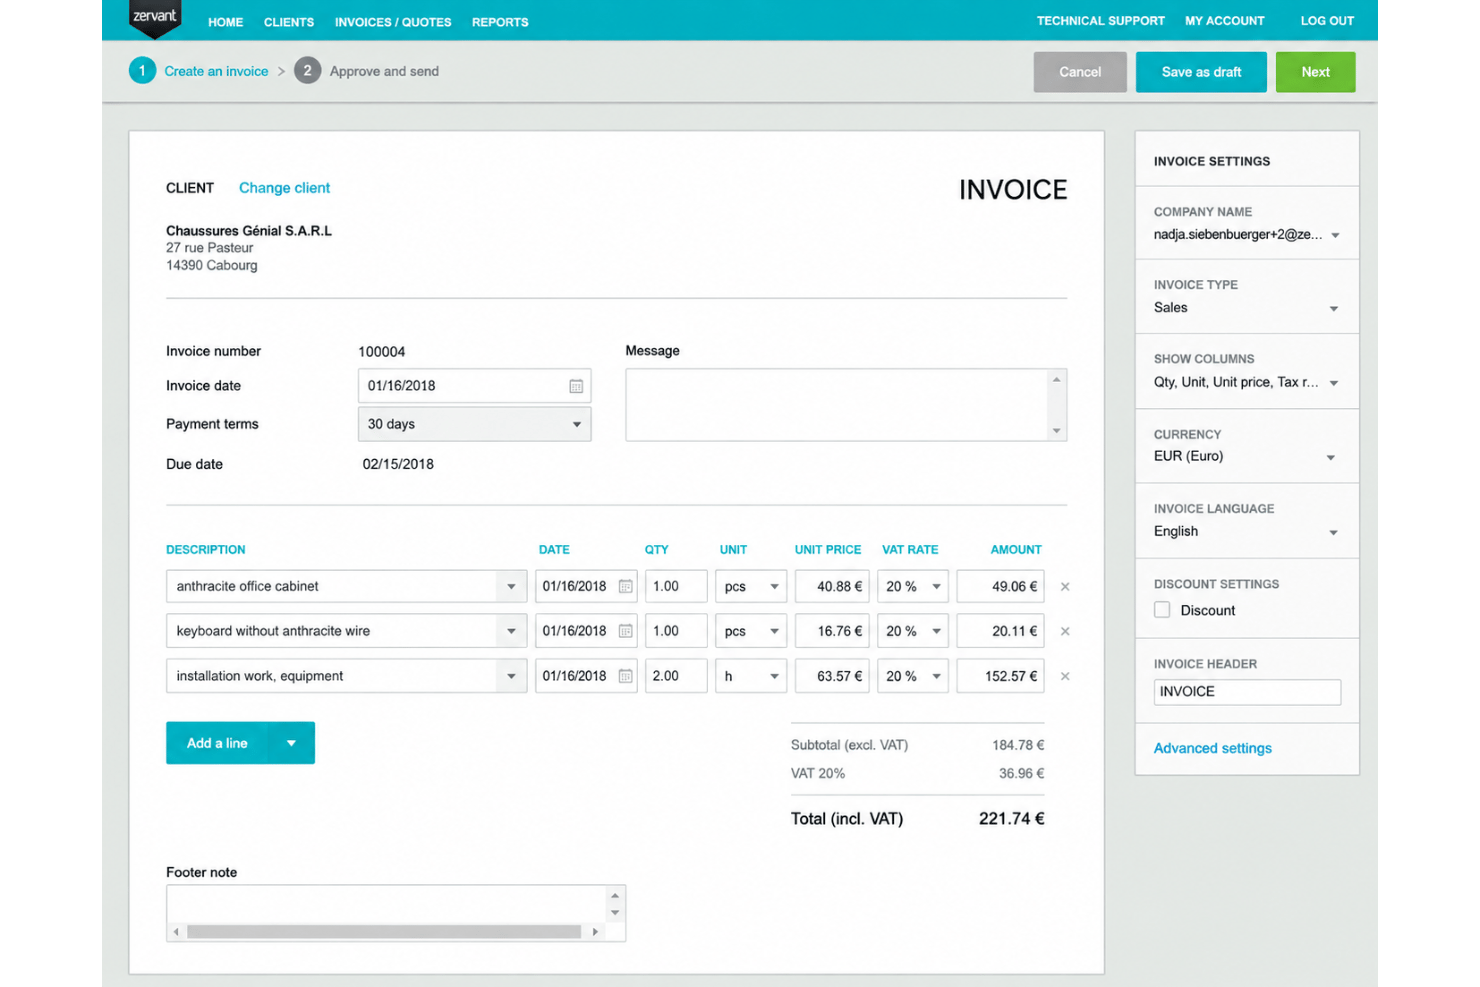The image size is (1480, 987).
Task: Click the Change client link
Action: point(284,188)
